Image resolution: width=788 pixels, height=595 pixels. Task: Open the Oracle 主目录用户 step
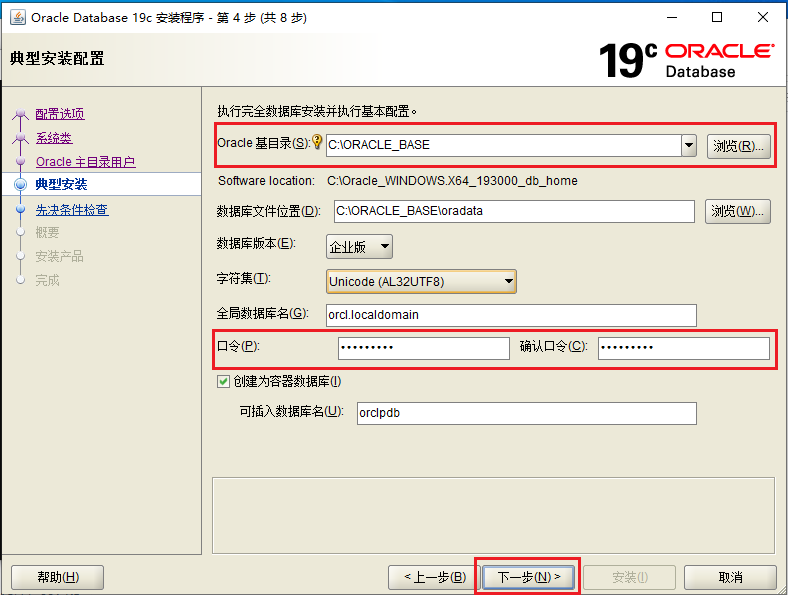tap(85, 162)
